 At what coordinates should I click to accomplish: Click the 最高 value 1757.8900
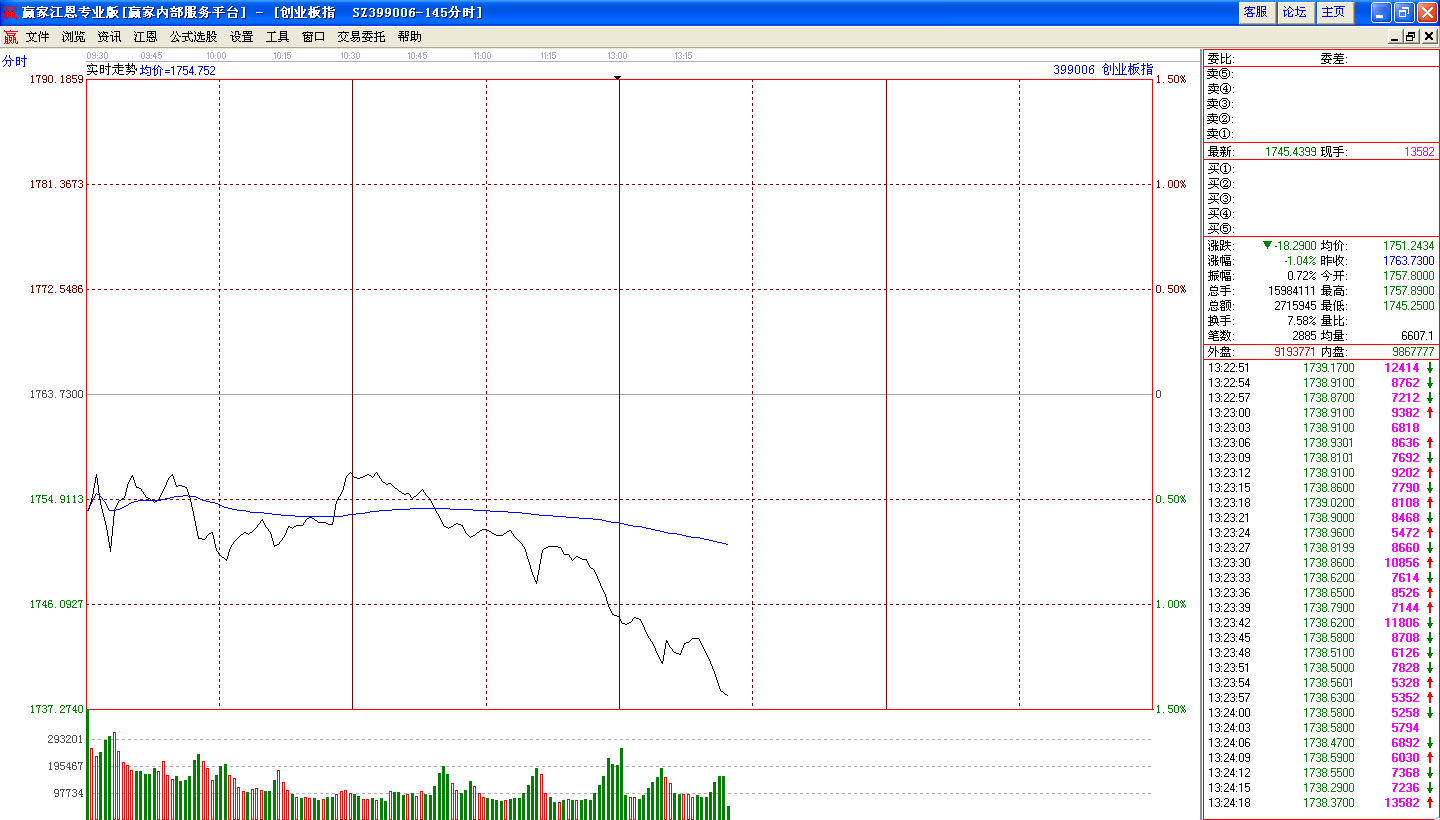(x=1409, y=291)
